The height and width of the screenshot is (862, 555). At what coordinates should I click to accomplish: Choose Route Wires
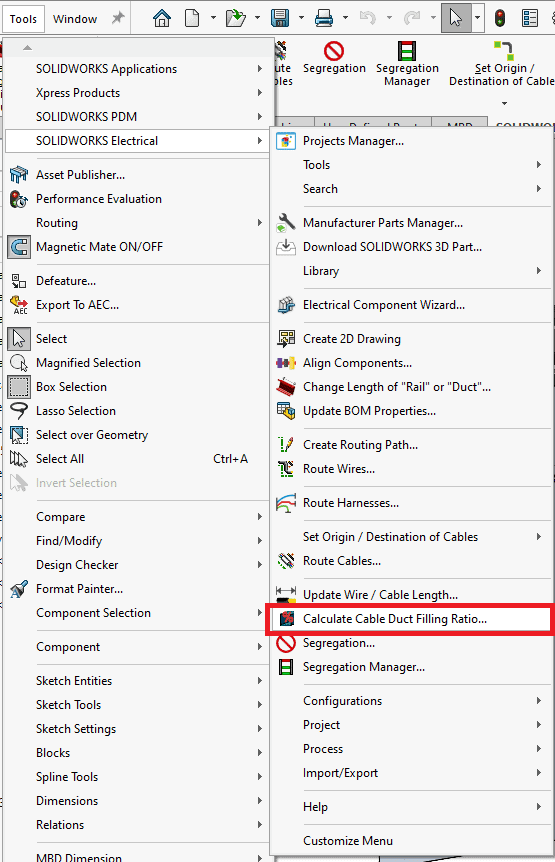click(412, 469)
